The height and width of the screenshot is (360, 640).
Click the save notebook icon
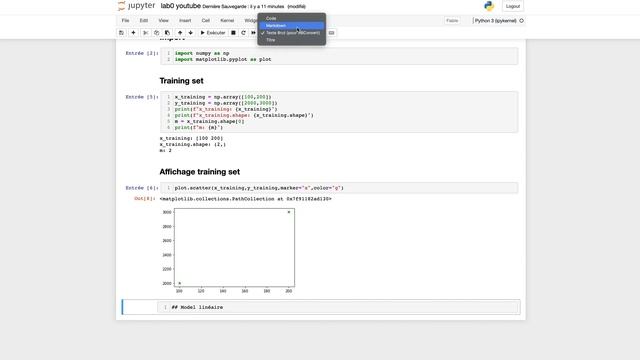[x=121, y=33]
